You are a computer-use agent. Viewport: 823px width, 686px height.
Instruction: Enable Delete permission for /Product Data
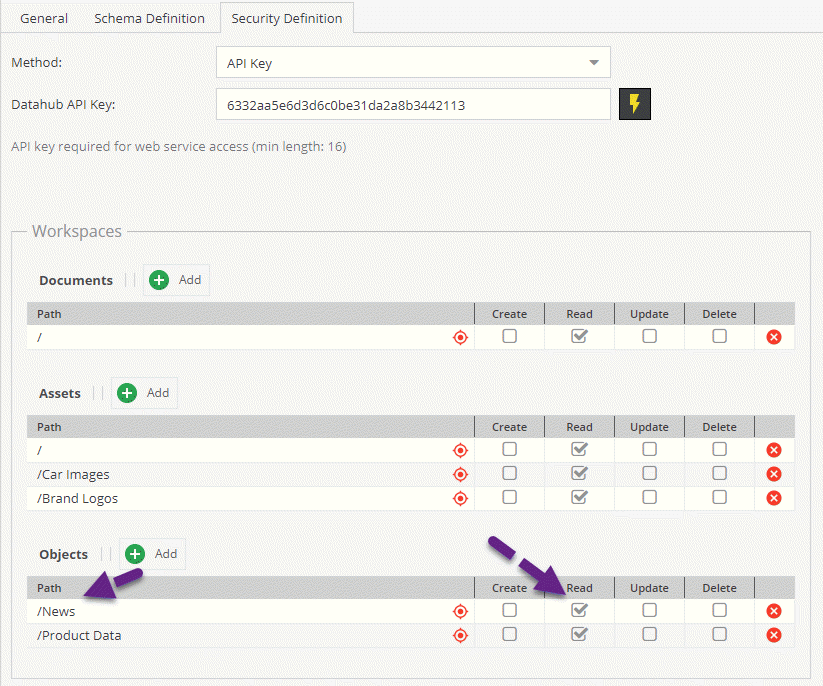click(x=719, y=634)
